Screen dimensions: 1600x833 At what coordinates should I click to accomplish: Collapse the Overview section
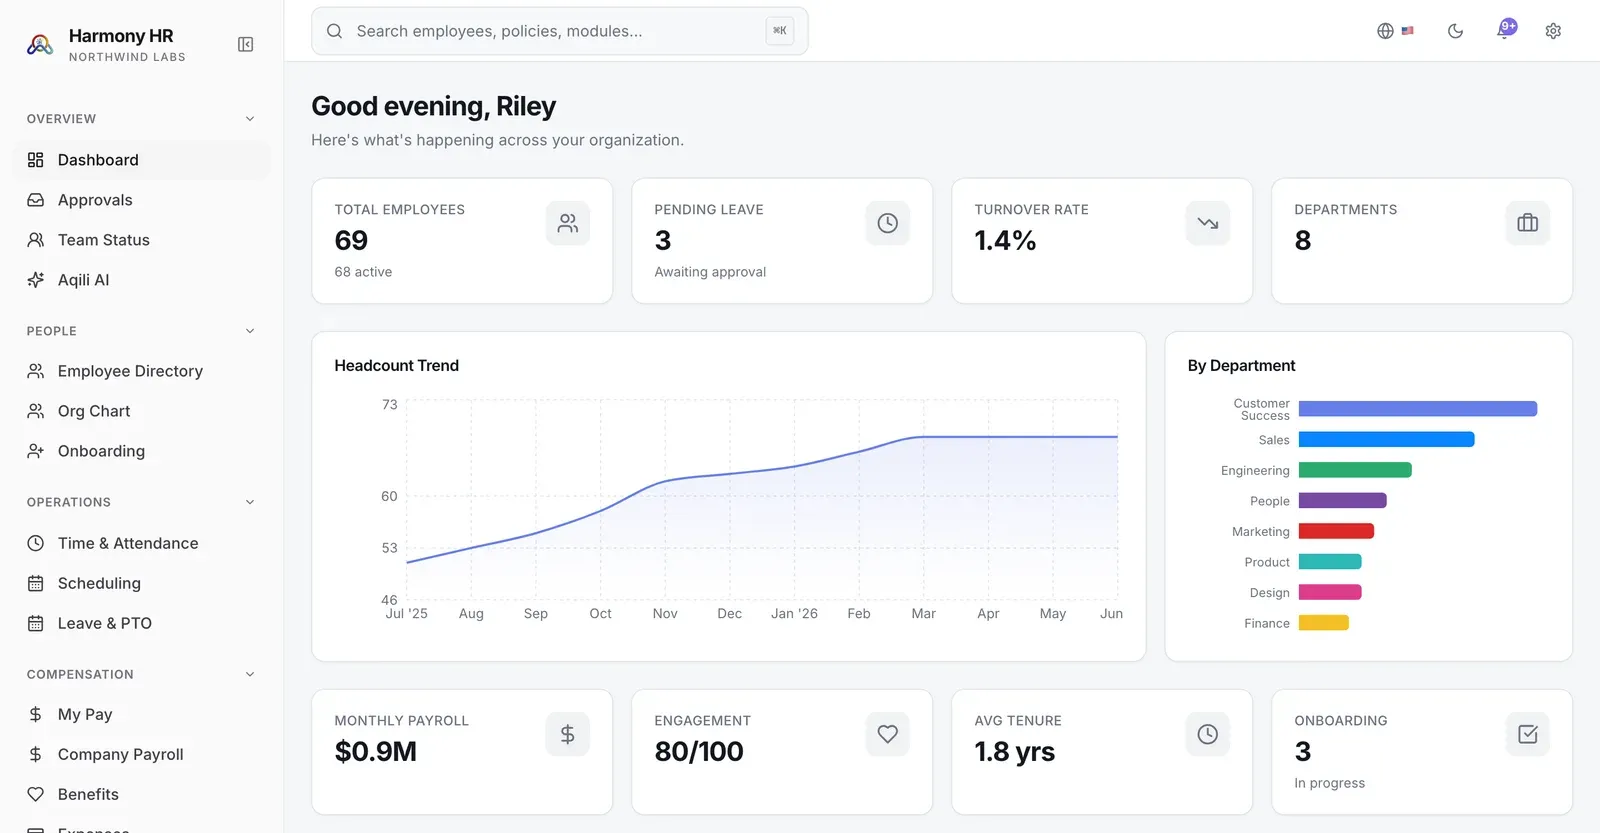[250, 119]
